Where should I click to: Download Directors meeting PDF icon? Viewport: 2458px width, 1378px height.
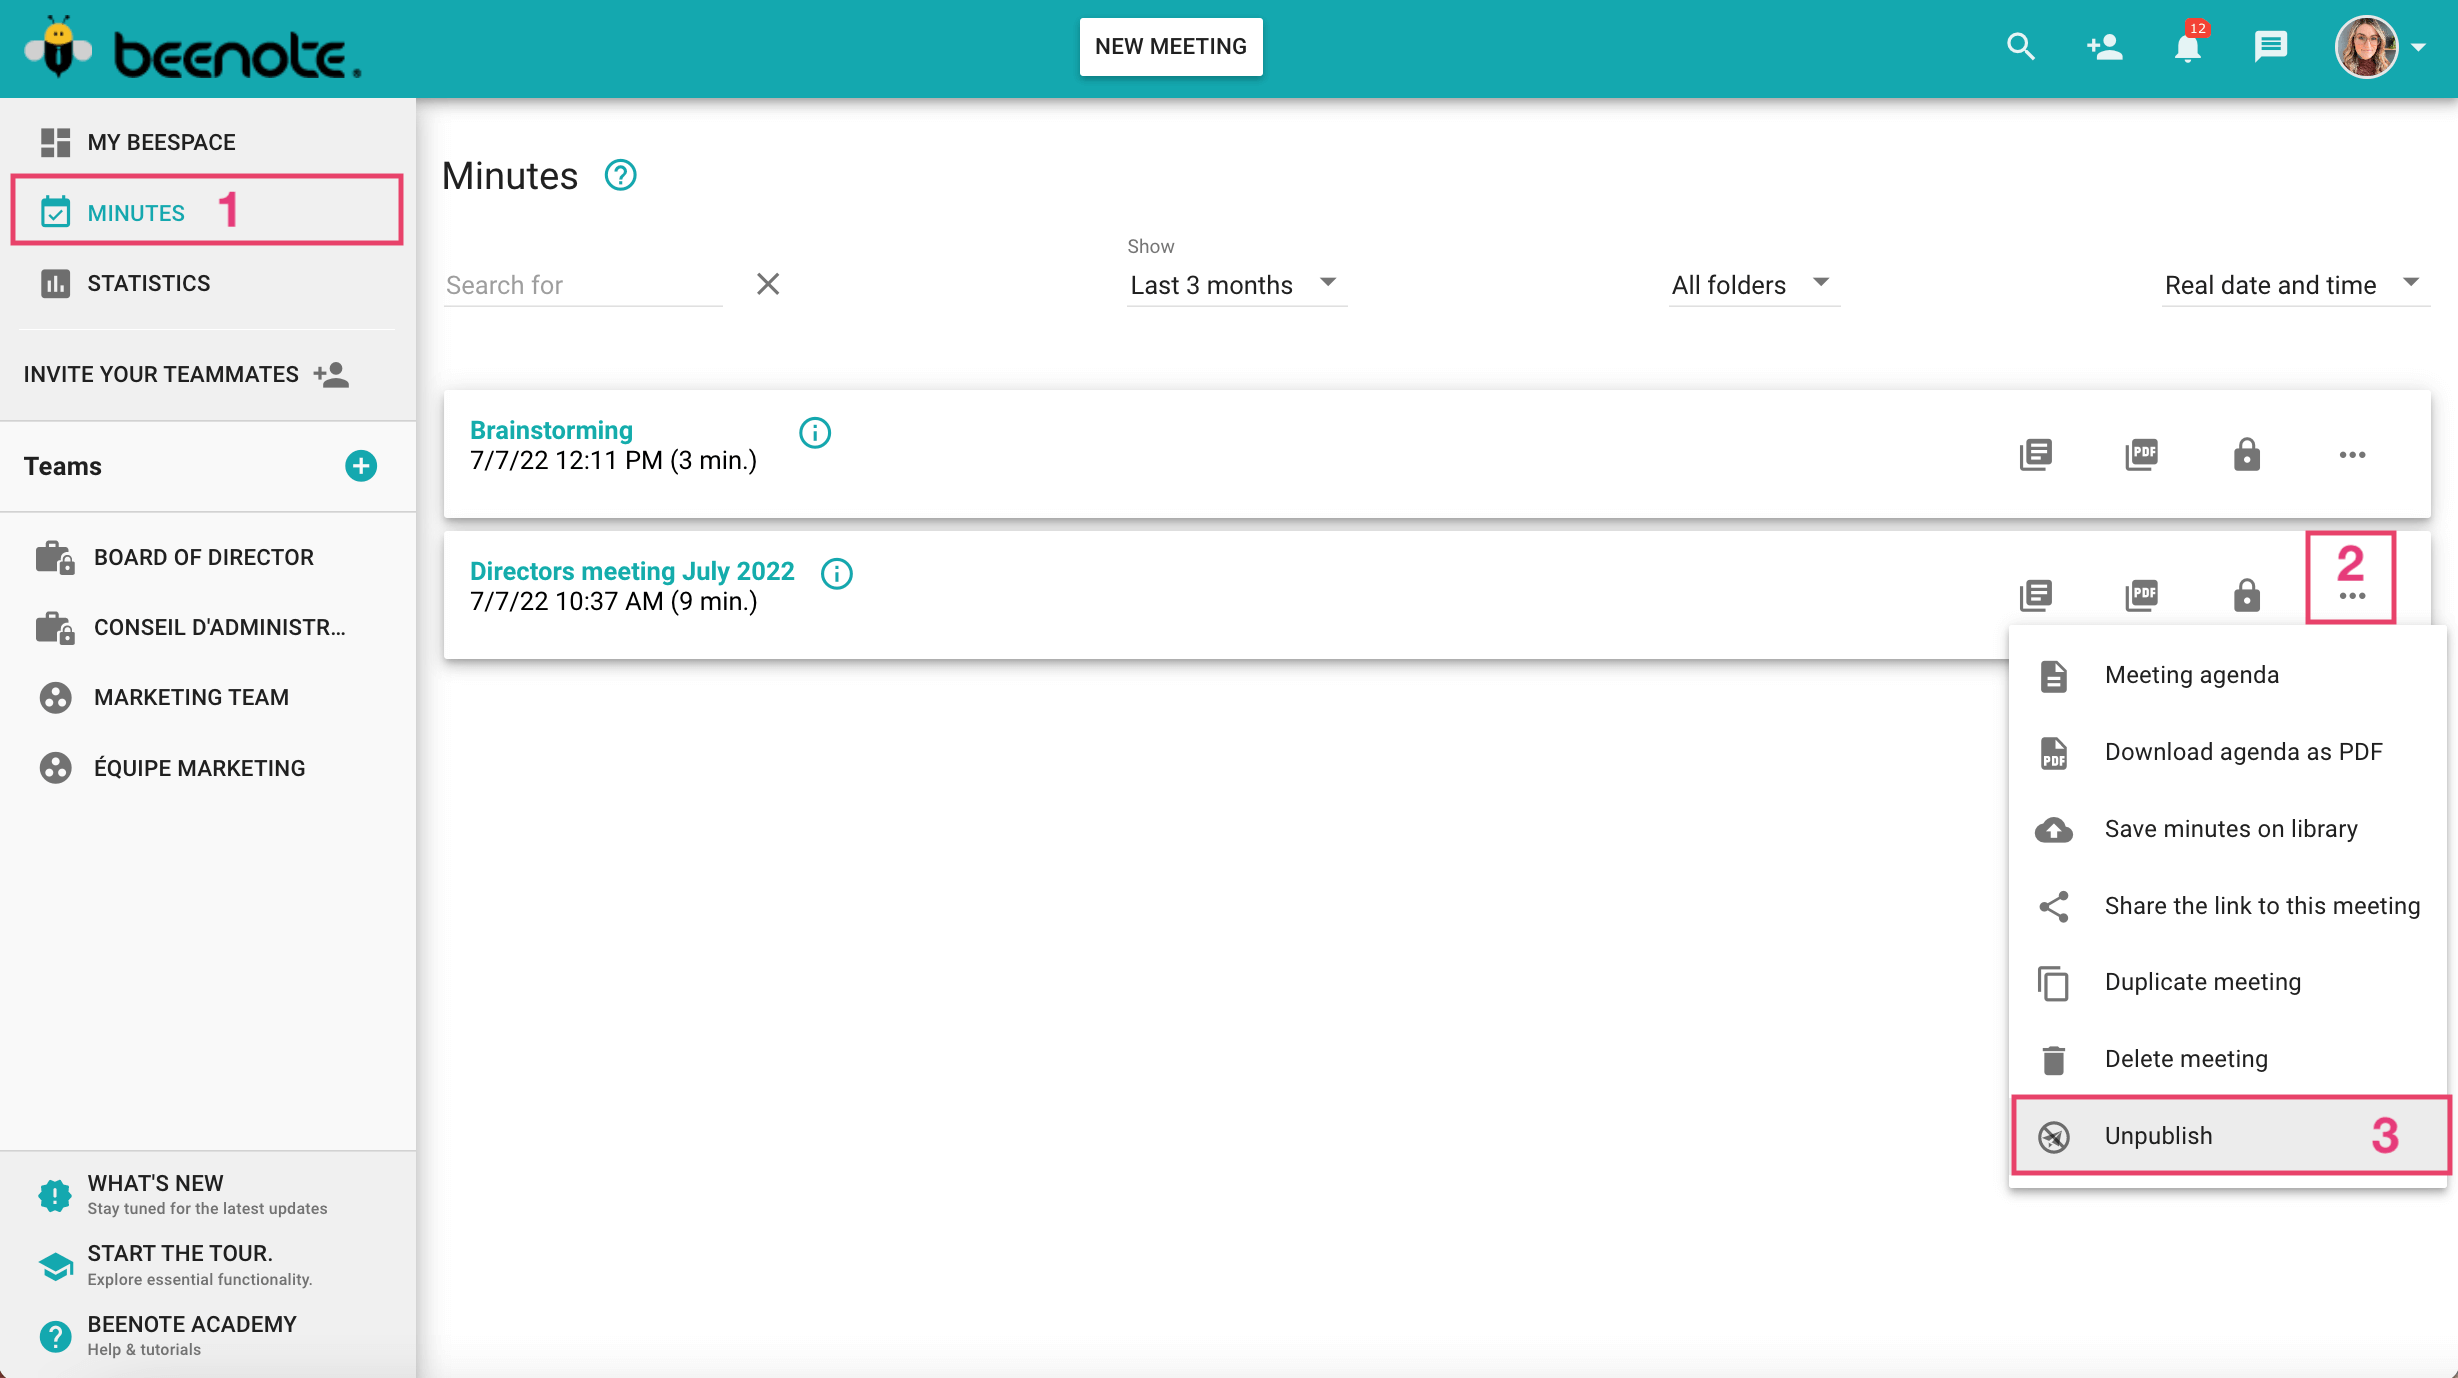tap(2141, 596)
